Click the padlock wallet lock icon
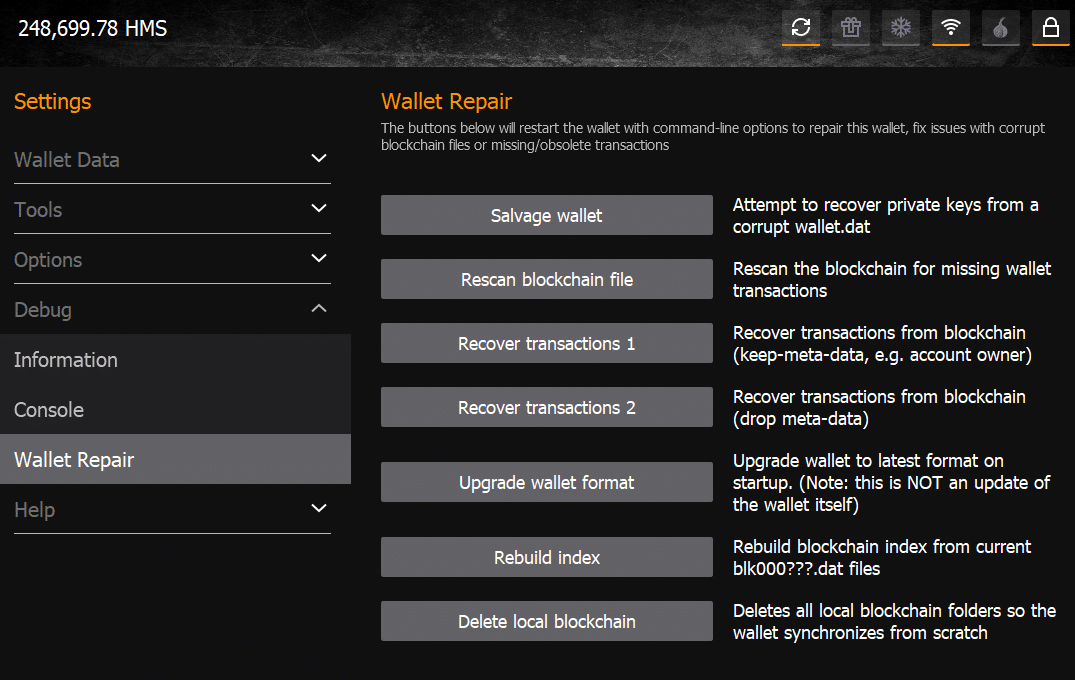 (x=1051, y=28)
